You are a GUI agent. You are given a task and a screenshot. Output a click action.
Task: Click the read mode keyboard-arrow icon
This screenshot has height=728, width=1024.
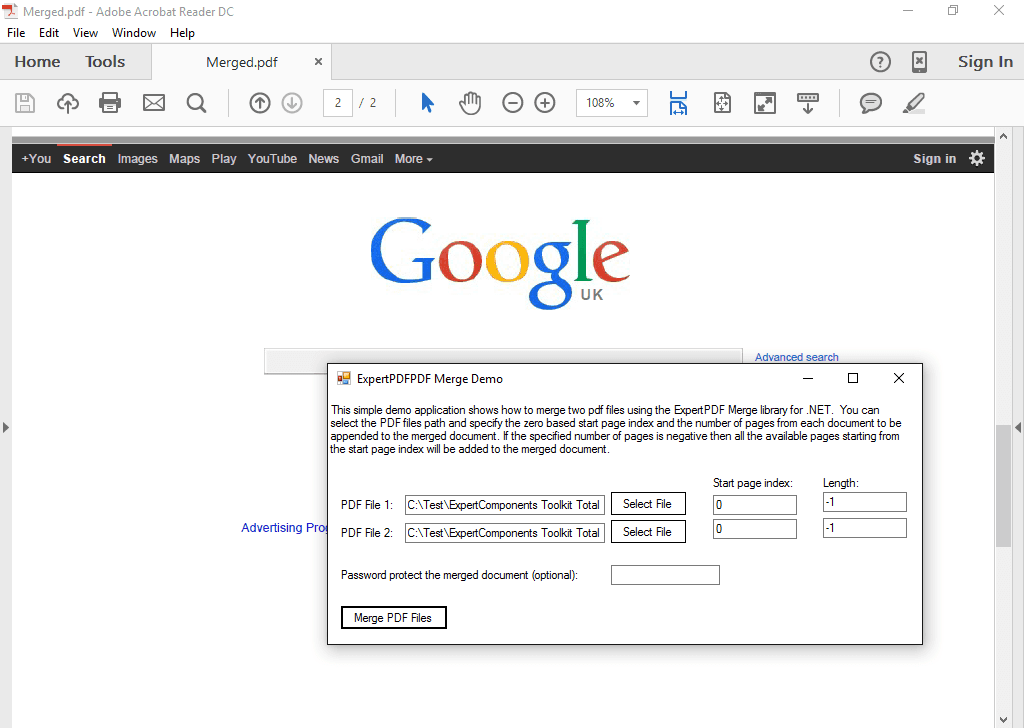[808, 103]
